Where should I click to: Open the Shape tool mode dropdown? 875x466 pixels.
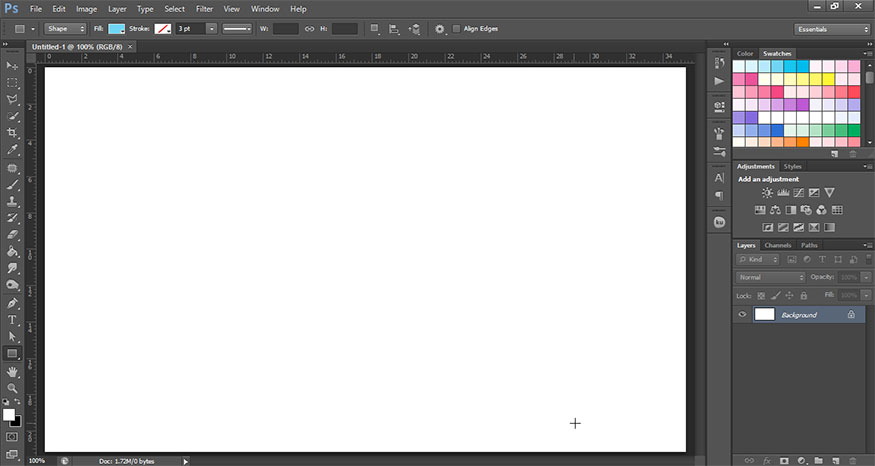66,29
